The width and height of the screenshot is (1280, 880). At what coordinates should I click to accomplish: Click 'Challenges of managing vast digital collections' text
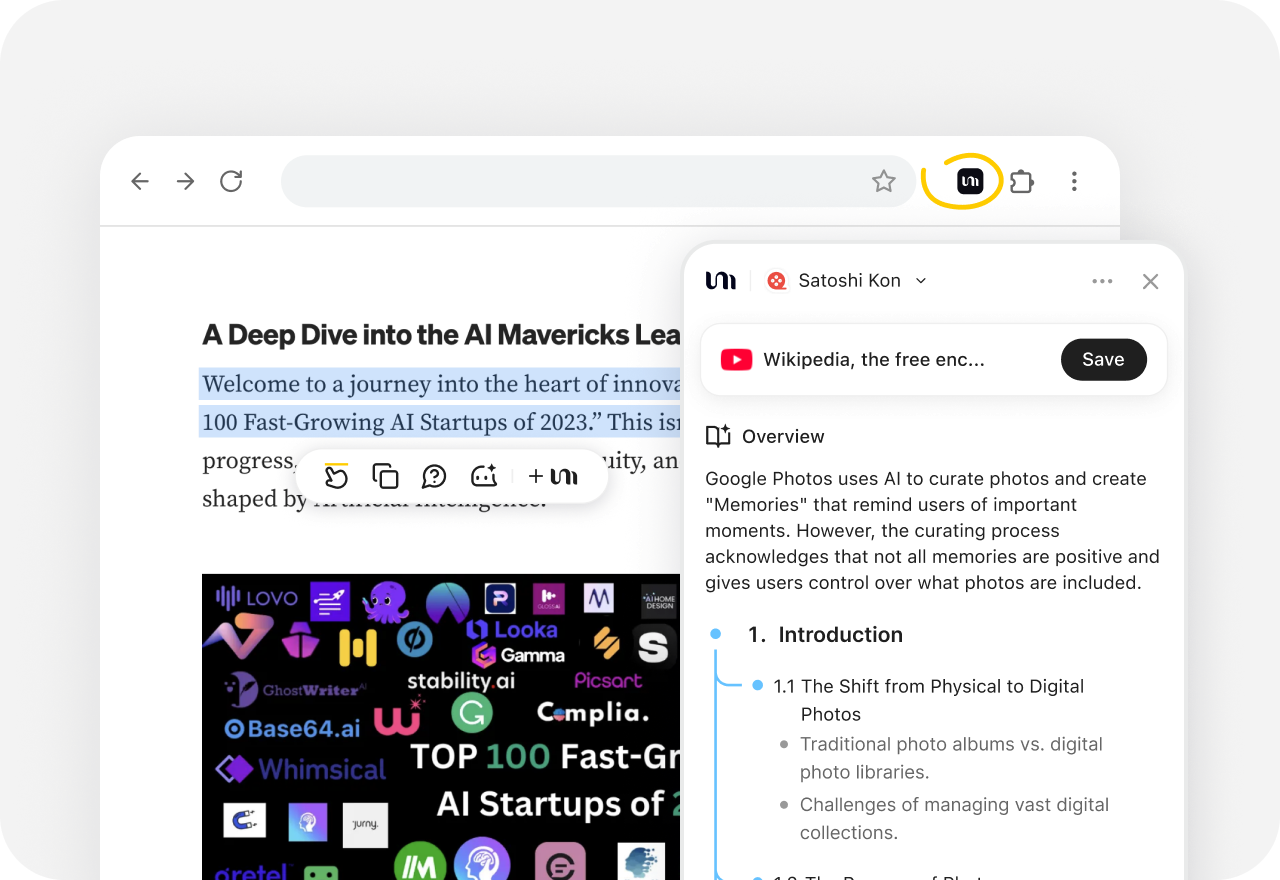(954, 818)
